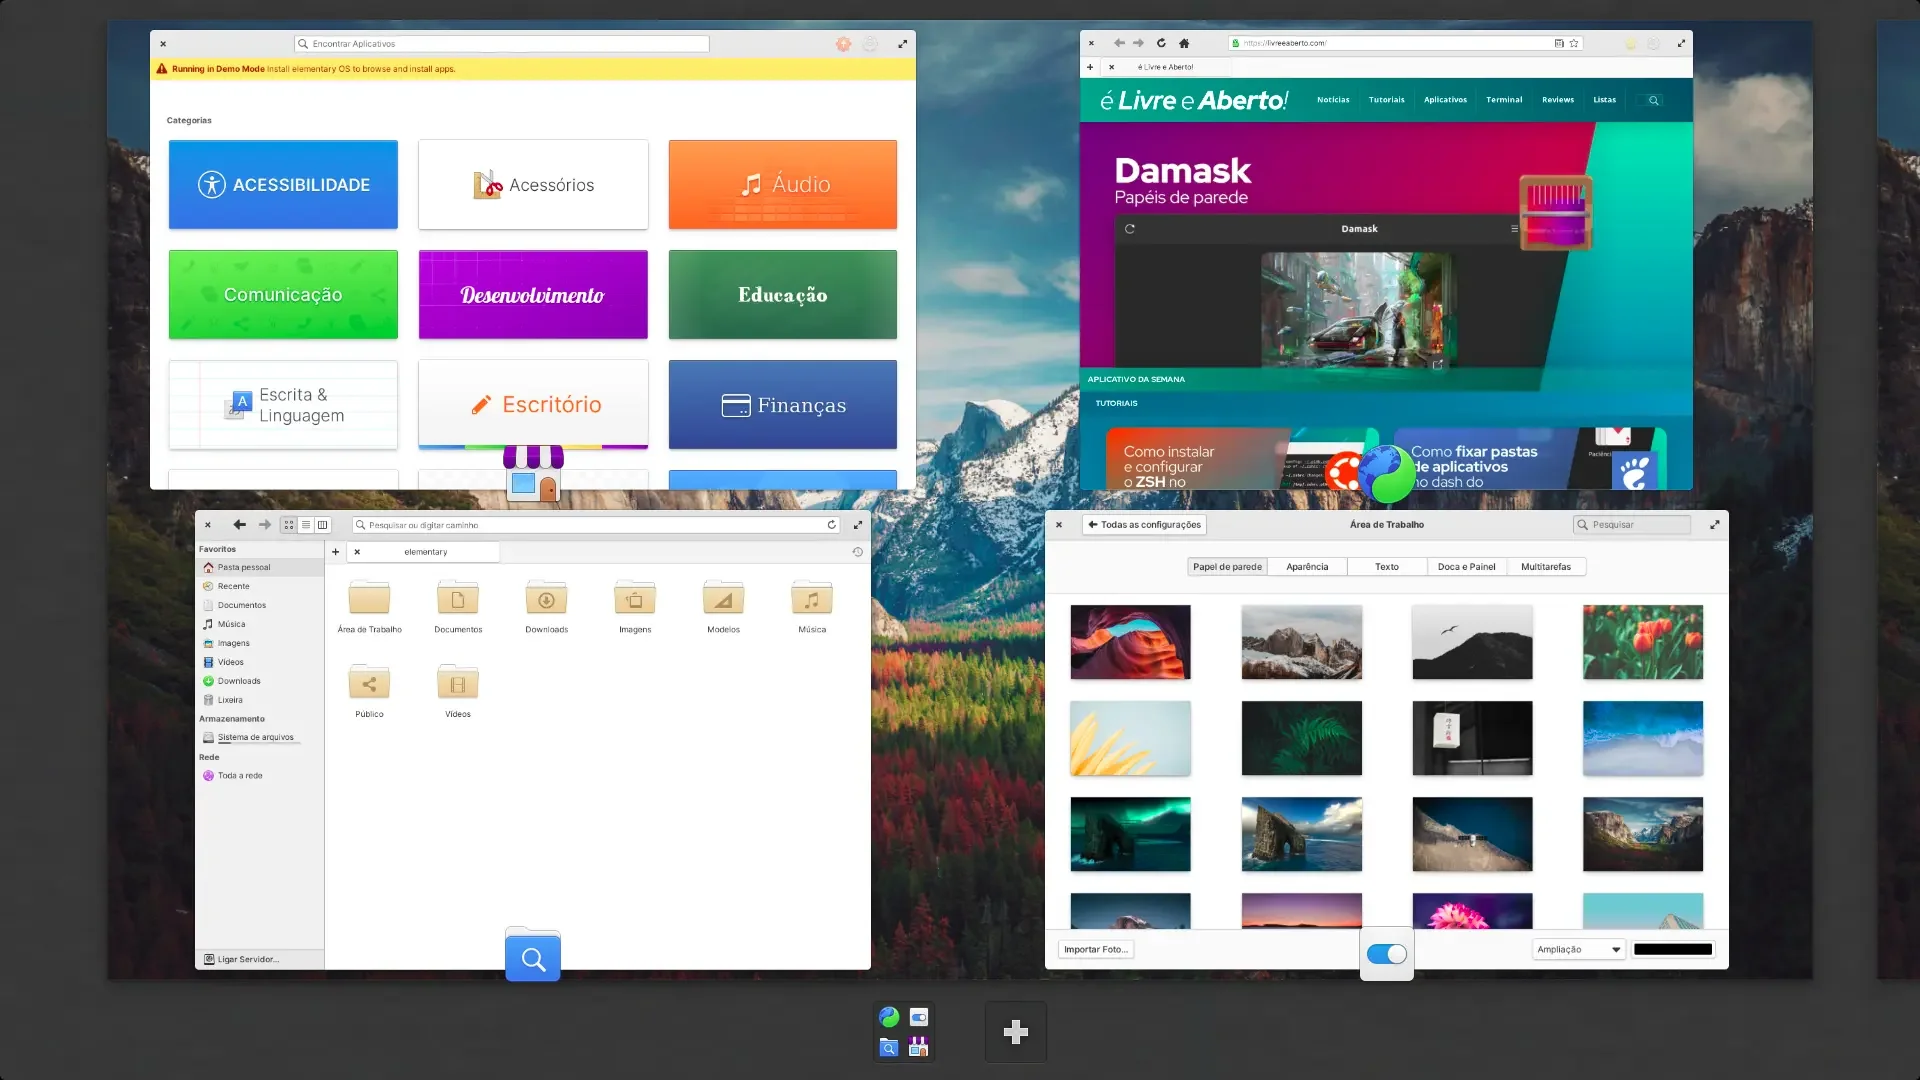The height and width of the screenshot is (1080, 1920).
Task: Toggle the blue switch icon below settings
Action: coord(1387,954)
